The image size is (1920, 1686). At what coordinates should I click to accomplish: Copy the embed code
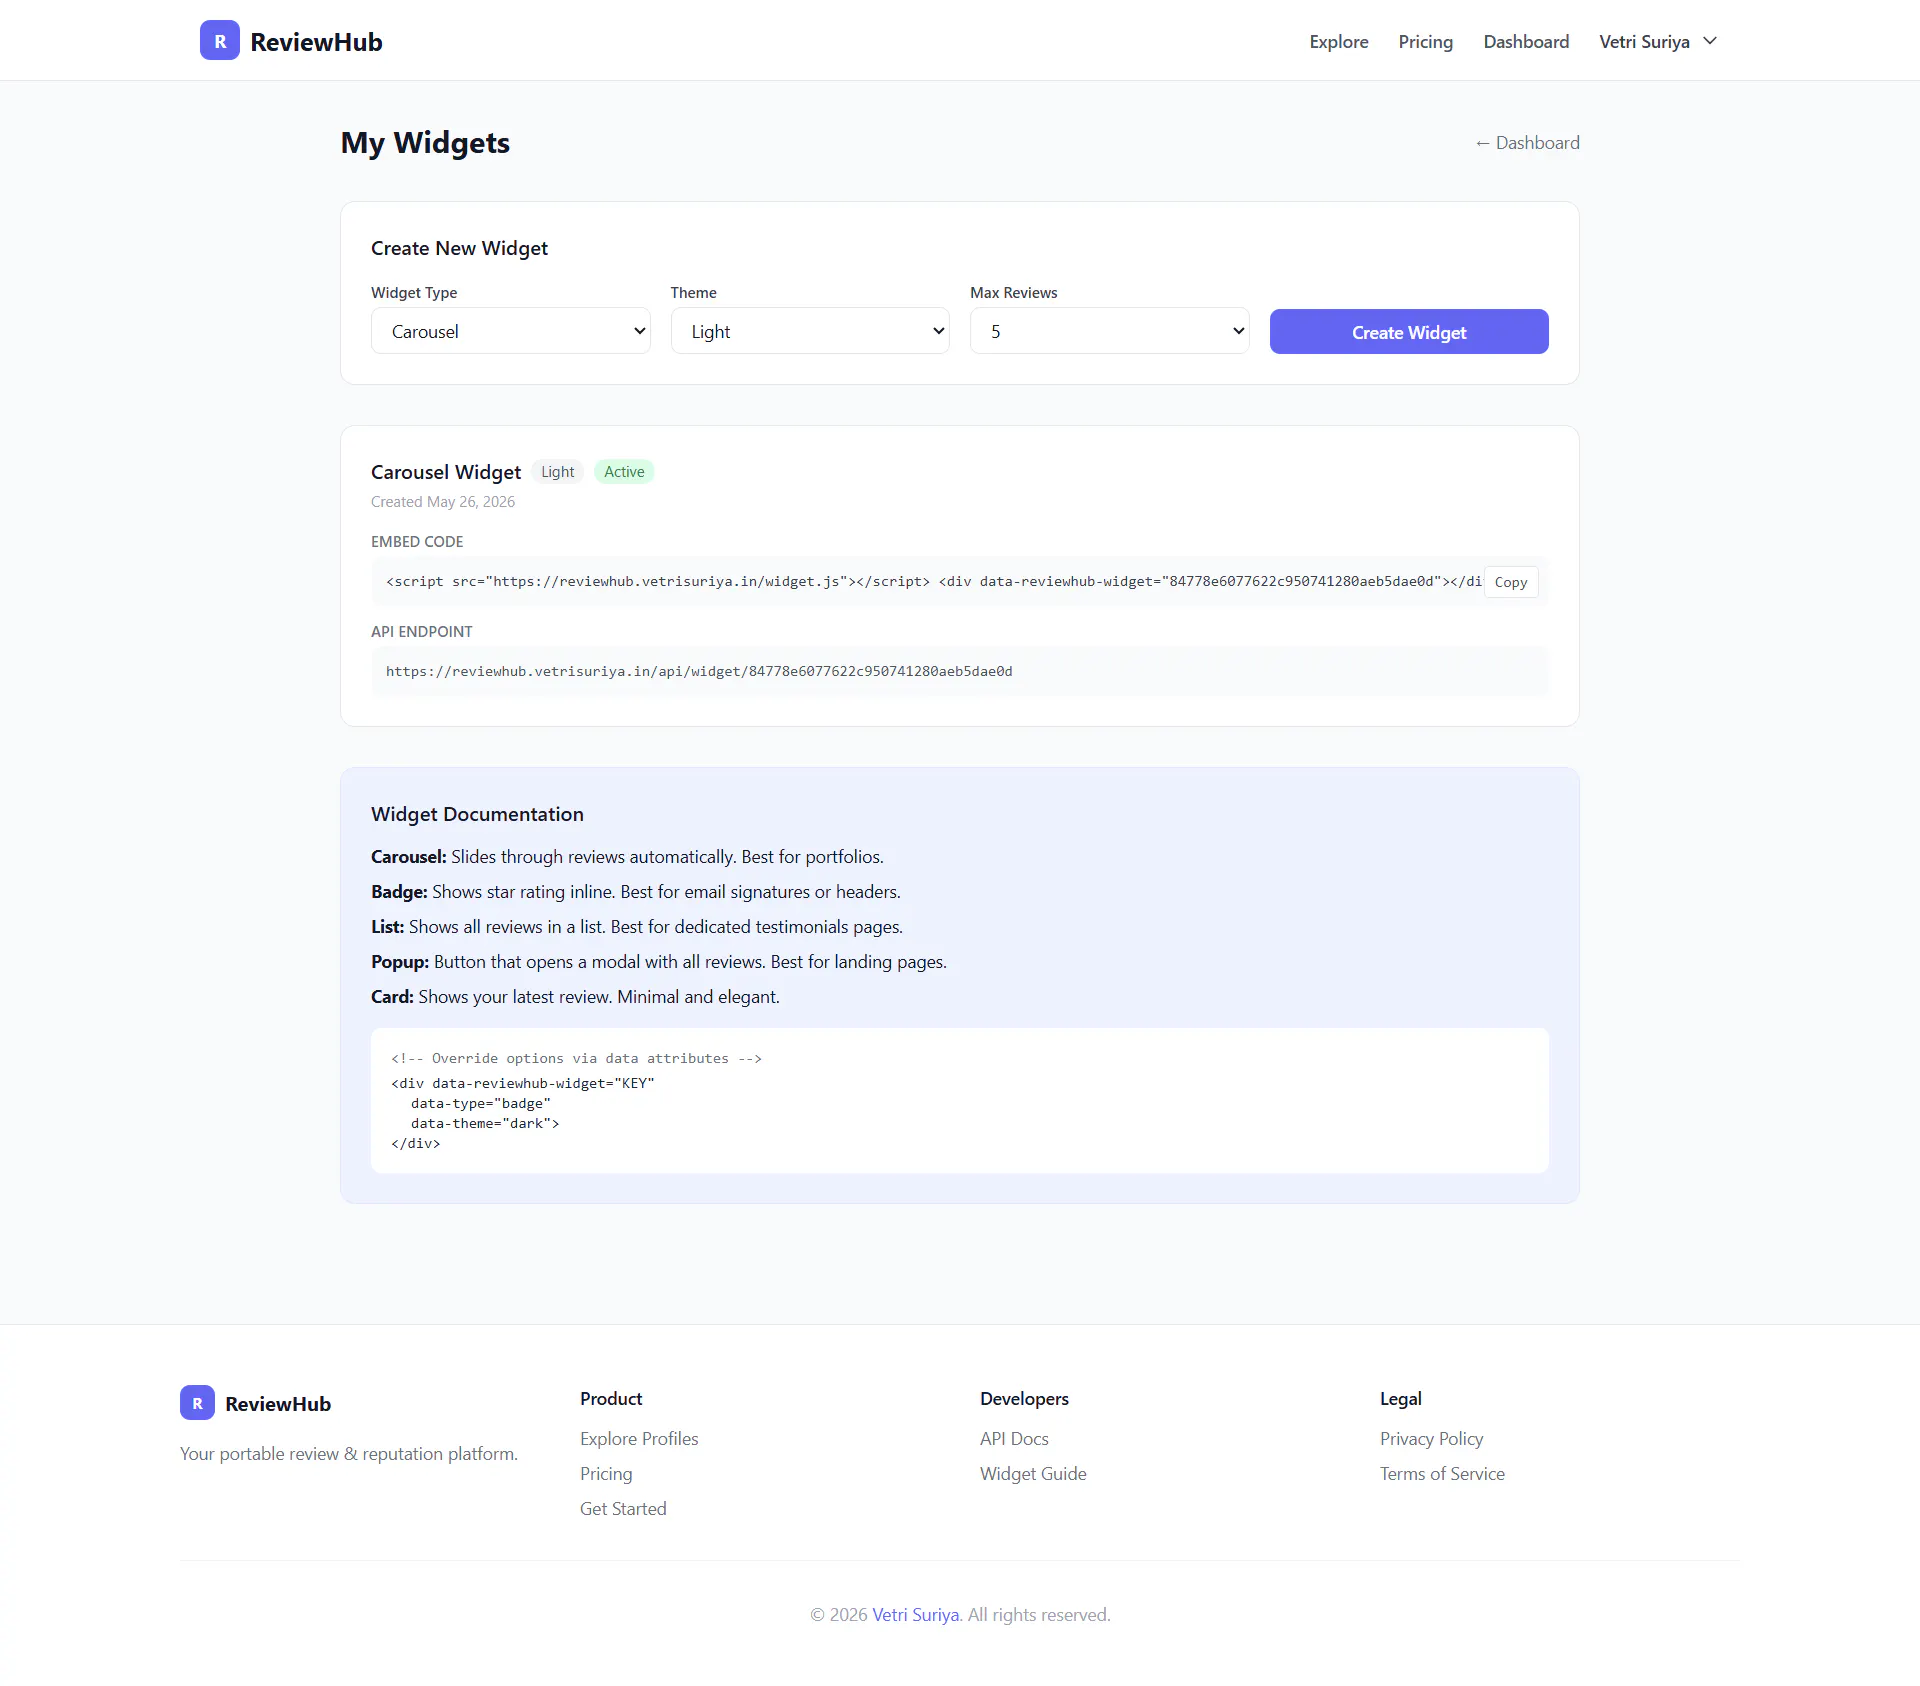[1511, 582]
